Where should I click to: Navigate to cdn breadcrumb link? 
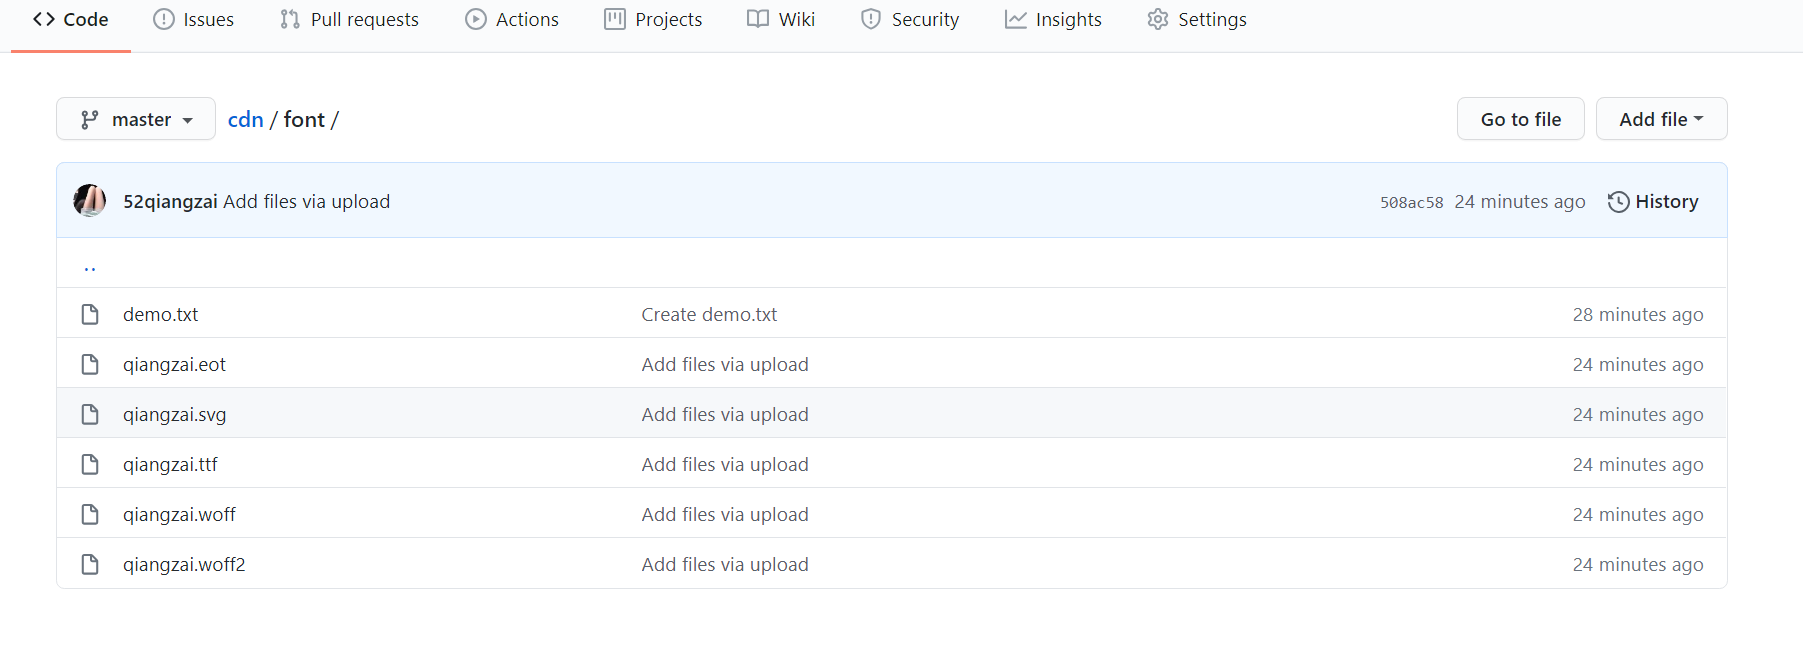pyautogui.click(x=245, y=120)
